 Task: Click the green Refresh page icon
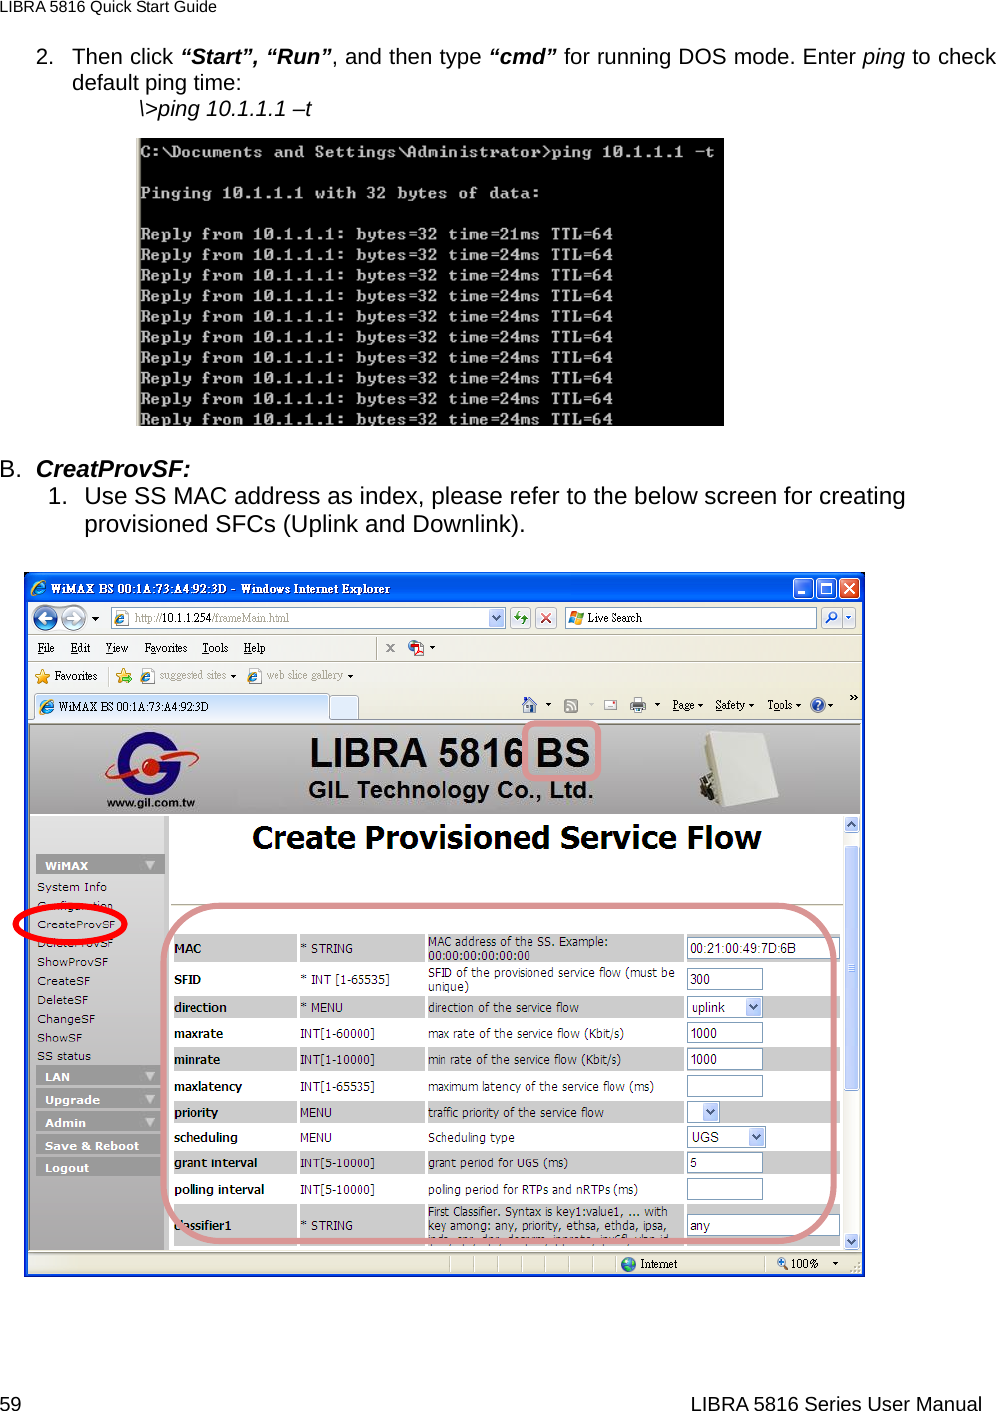(x=521, y=618)
